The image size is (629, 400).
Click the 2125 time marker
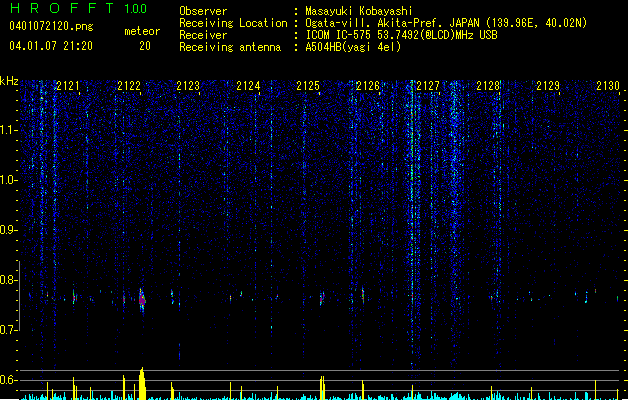click(x=308, y=85)
